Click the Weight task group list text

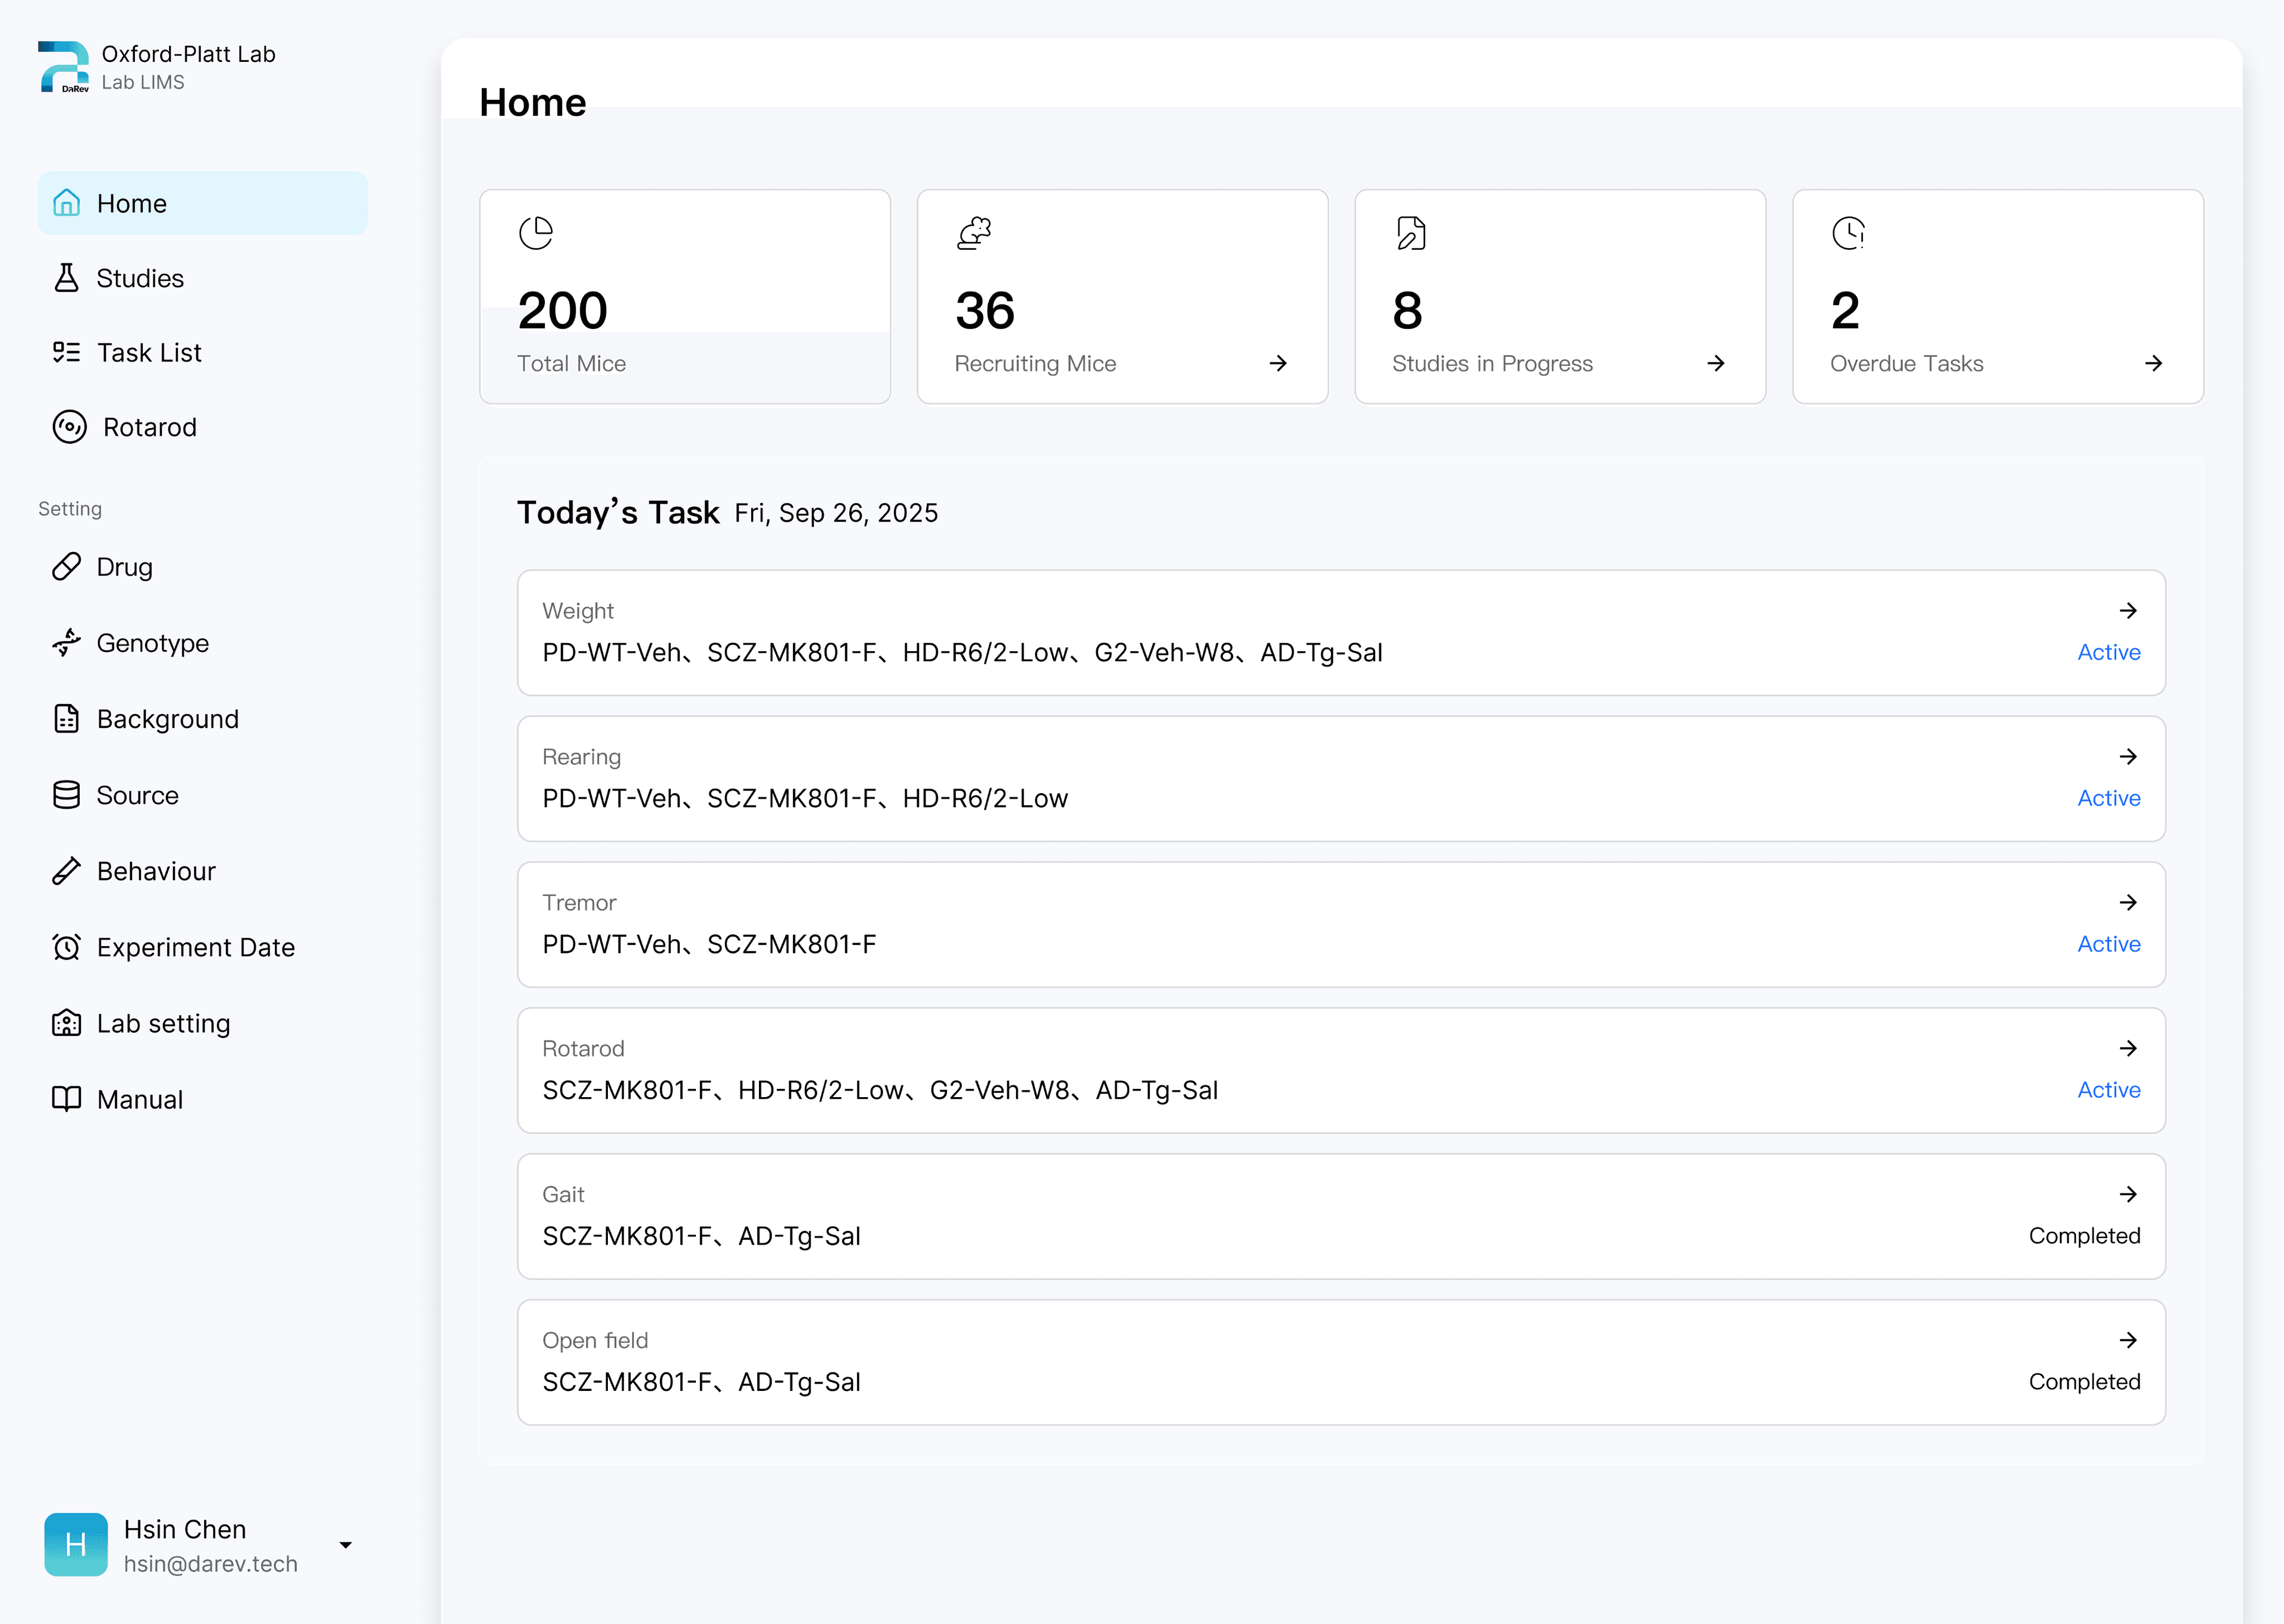point(962,652)
